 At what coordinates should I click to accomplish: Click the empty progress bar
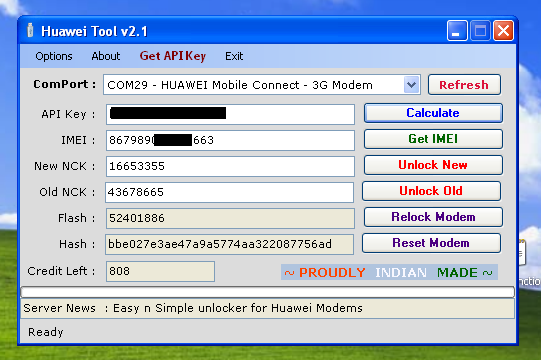[x=268, y=292]
